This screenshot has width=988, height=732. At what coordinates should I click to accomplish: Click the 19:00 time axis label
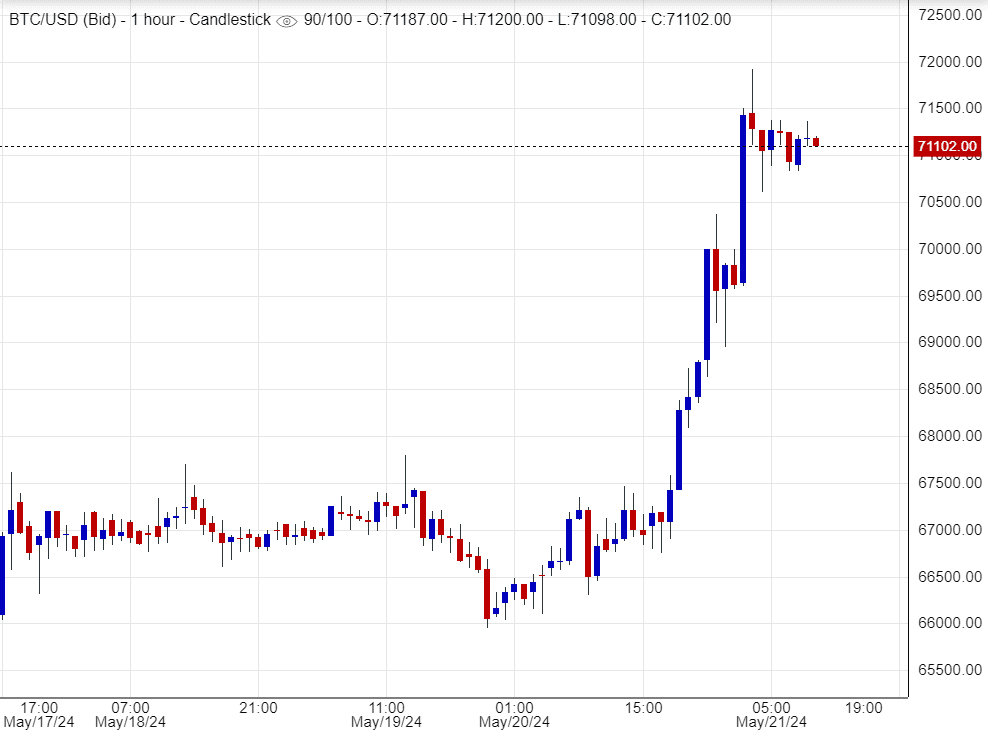click(x=863, y=707)
